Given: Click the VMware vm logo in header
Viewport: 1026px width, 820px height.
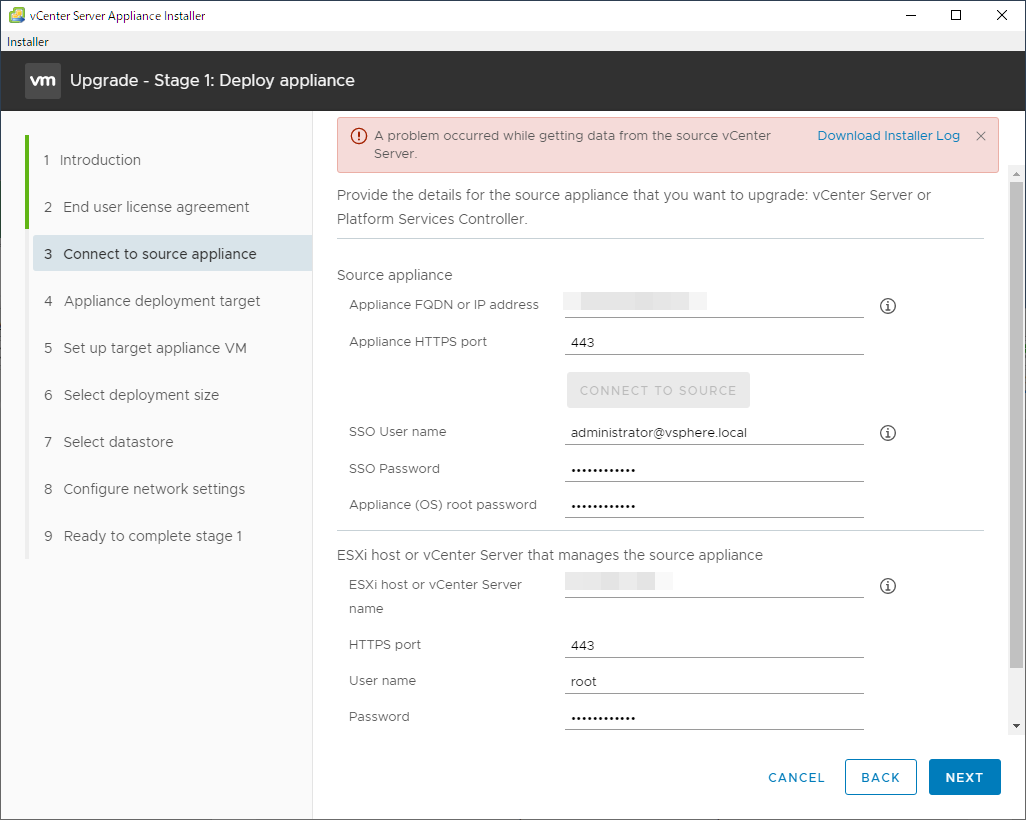Looking at the screenshot, I should [x=43, y=80].
